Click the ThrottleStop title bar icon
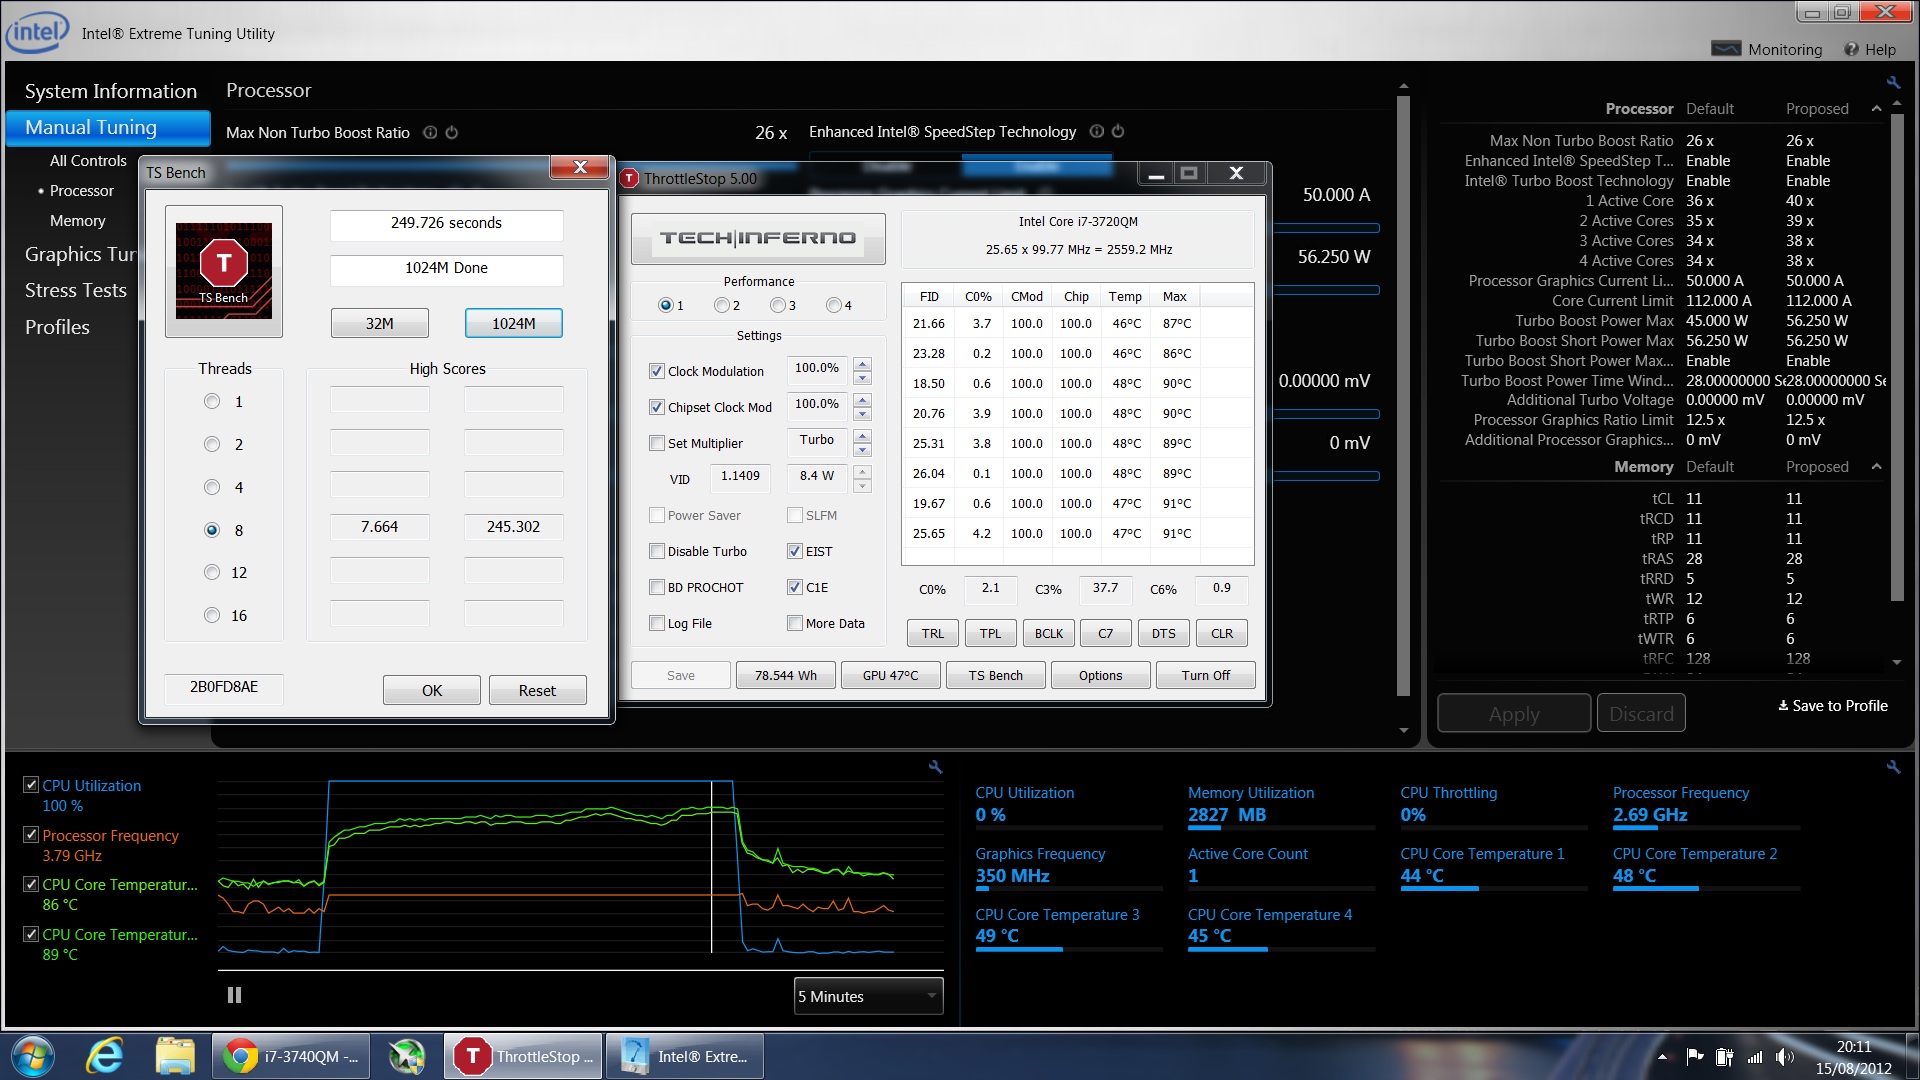Viewport: 1920px width, 1080px height. (x=629, y=178)
